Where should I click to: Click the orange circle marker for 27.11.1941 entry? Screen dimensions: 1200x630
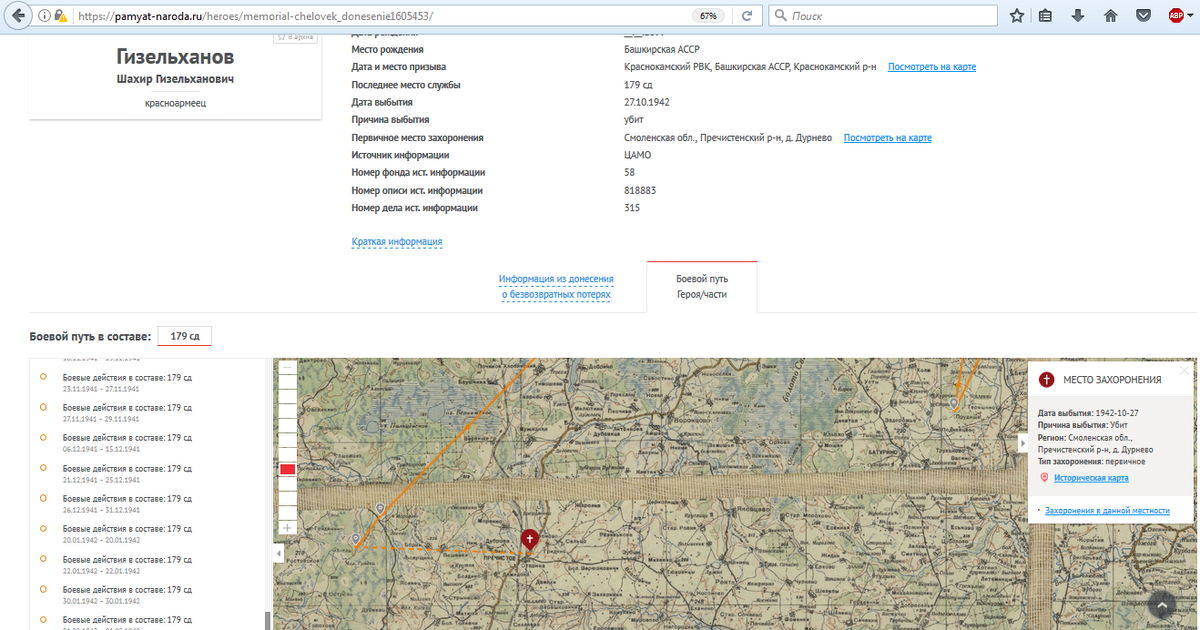[x=43, y=407]
